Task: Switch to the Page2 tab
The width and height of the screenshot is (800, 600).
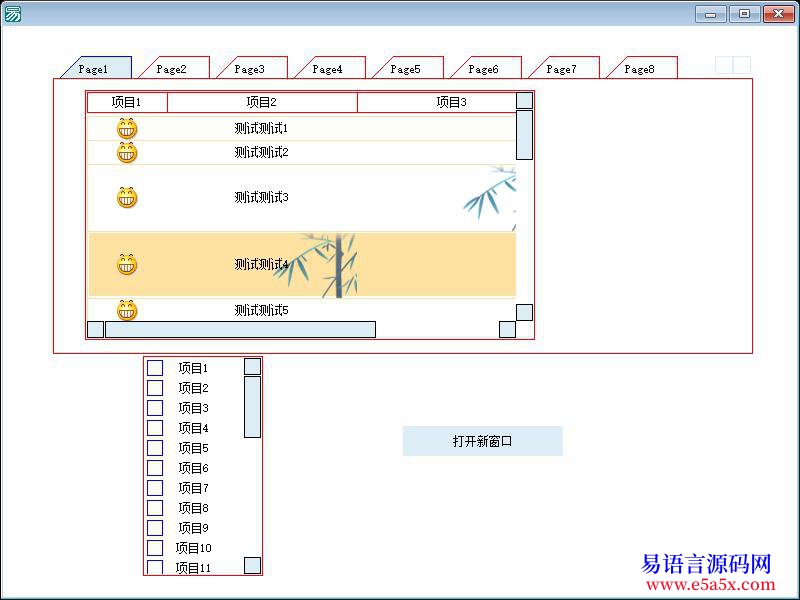Action: [173, 69]
